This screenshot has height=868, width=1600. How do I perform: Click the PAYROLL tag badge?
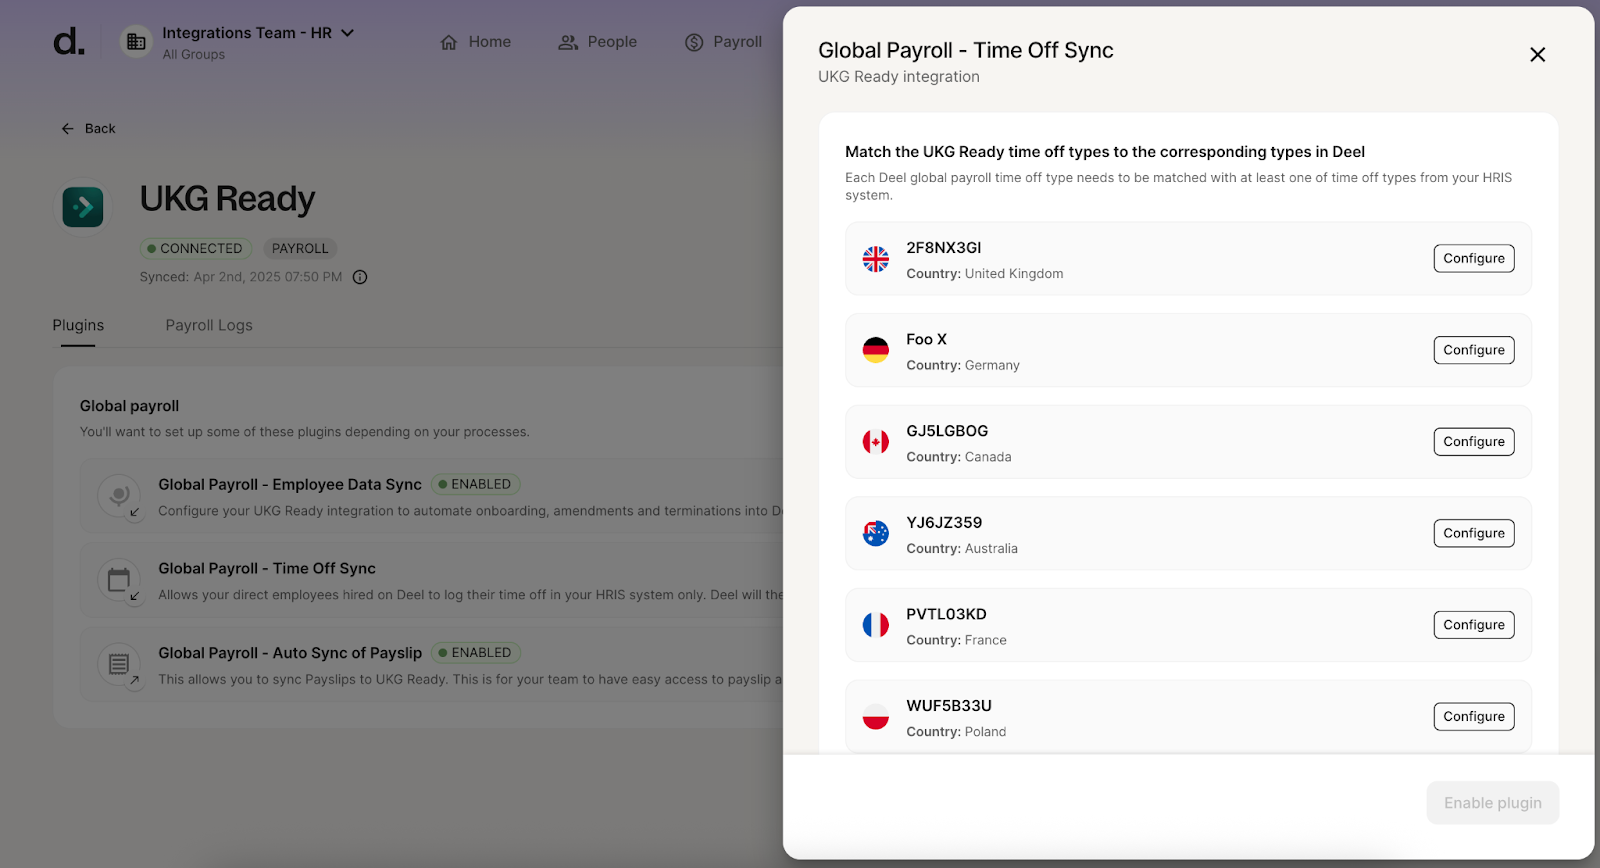point(300,248)
